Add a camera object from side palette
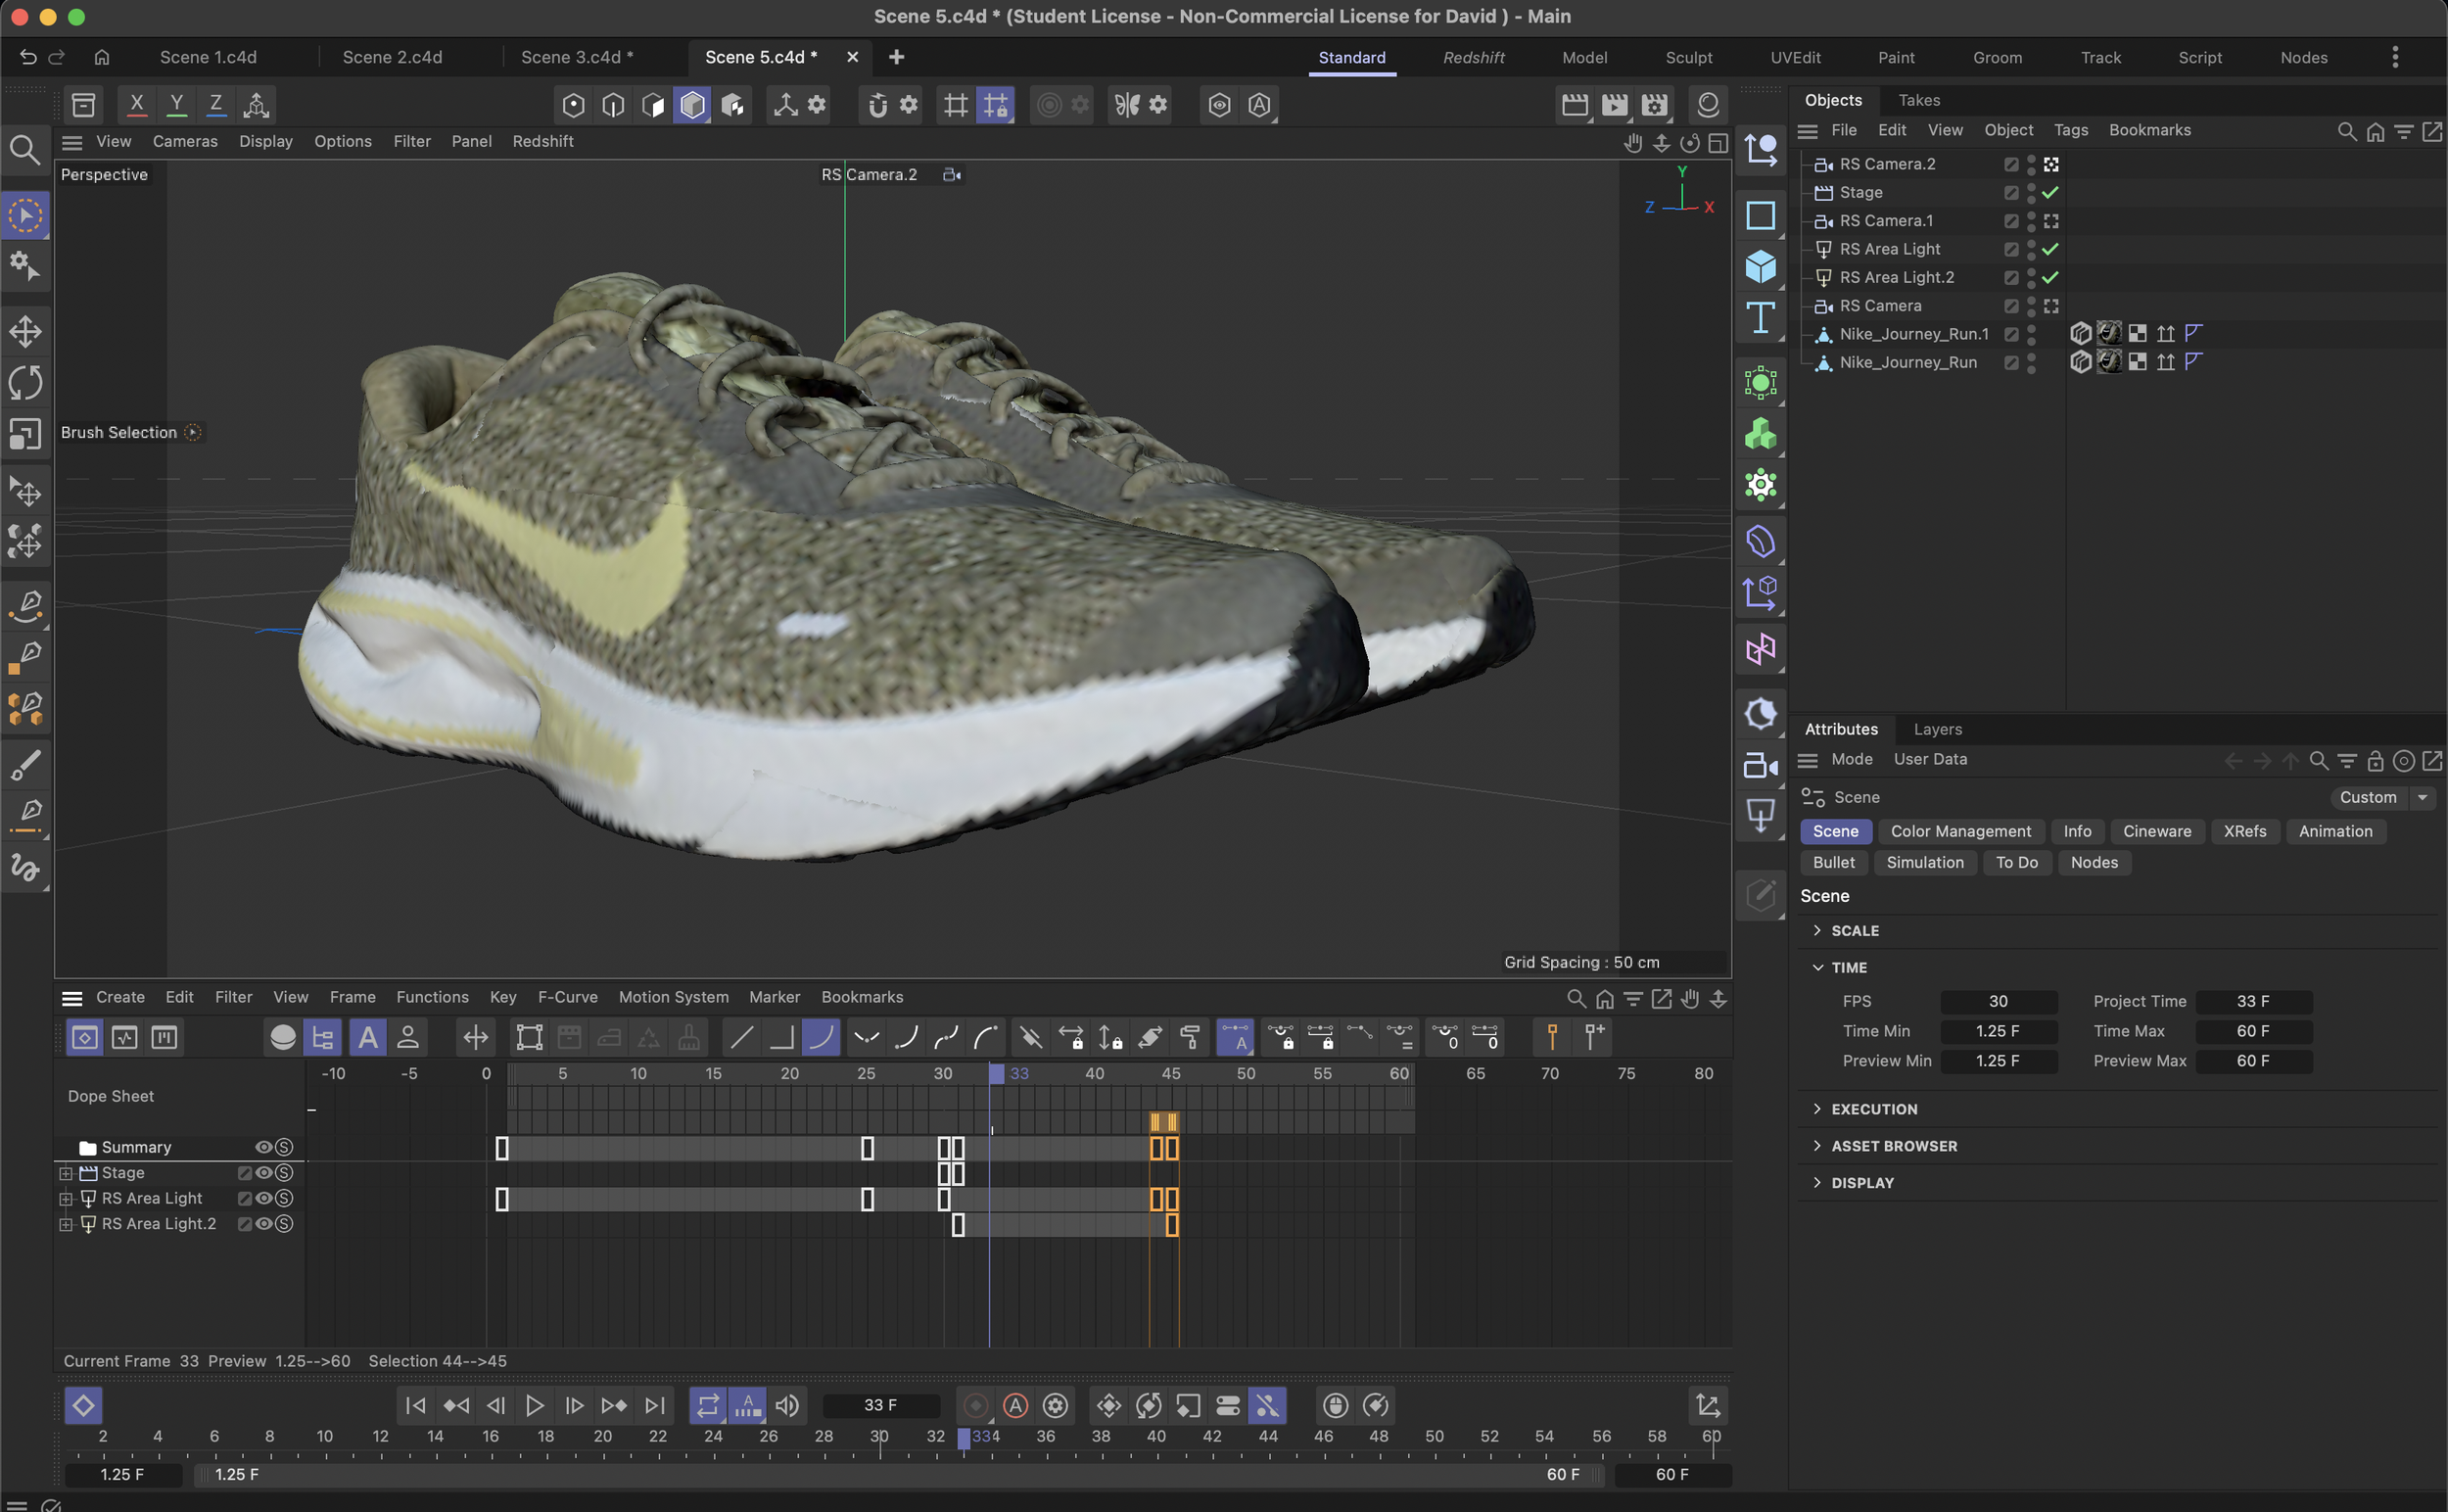 click(1760, 766)
